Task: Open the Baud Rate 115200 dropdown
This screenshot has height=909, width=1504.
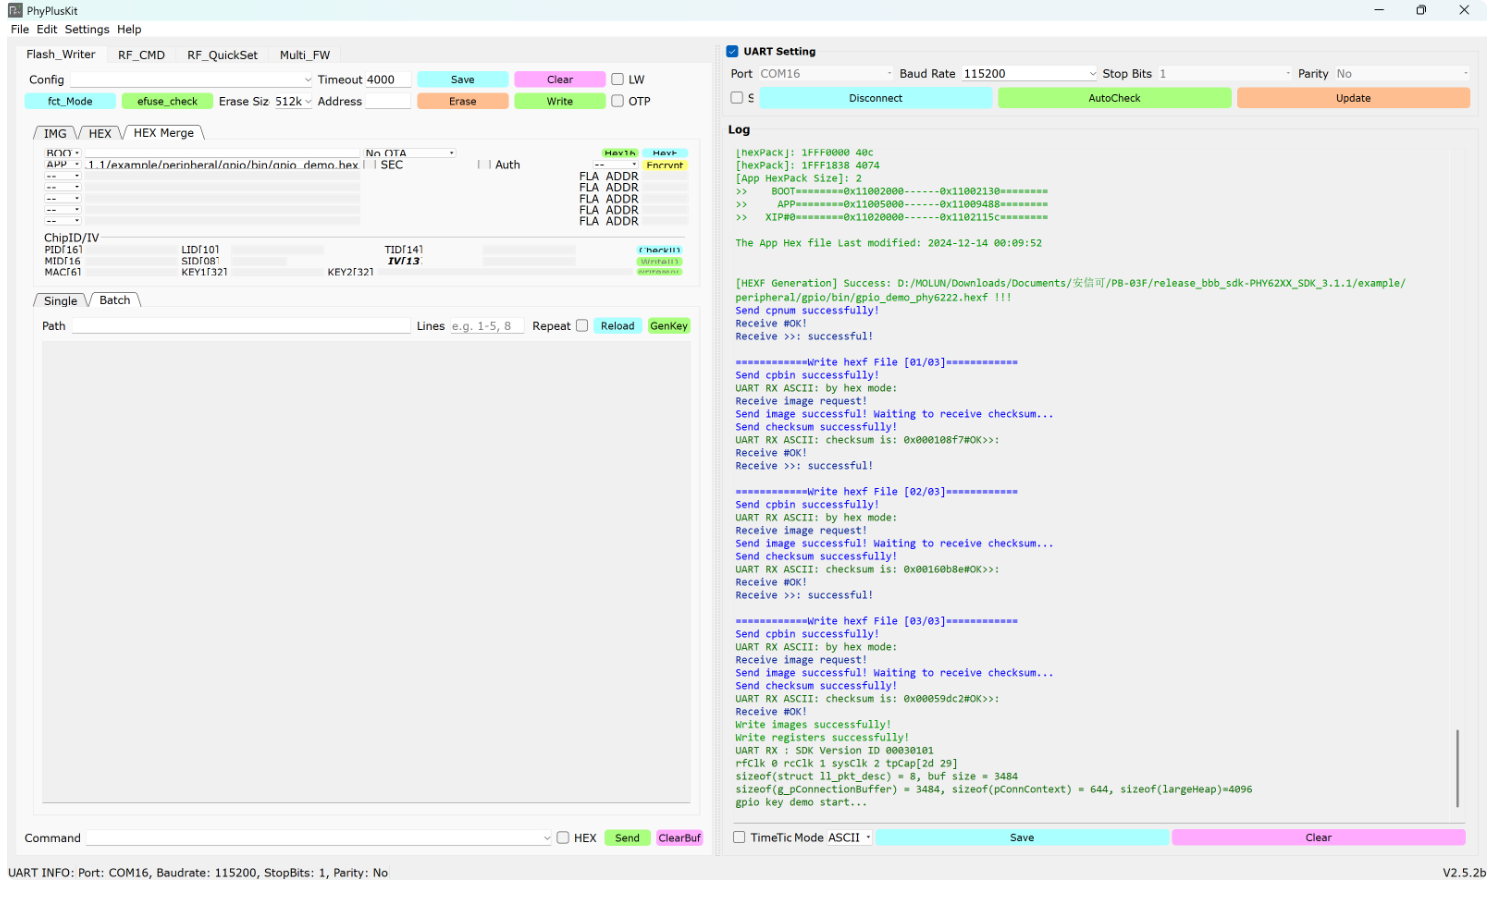Action: coord(1030,74)
